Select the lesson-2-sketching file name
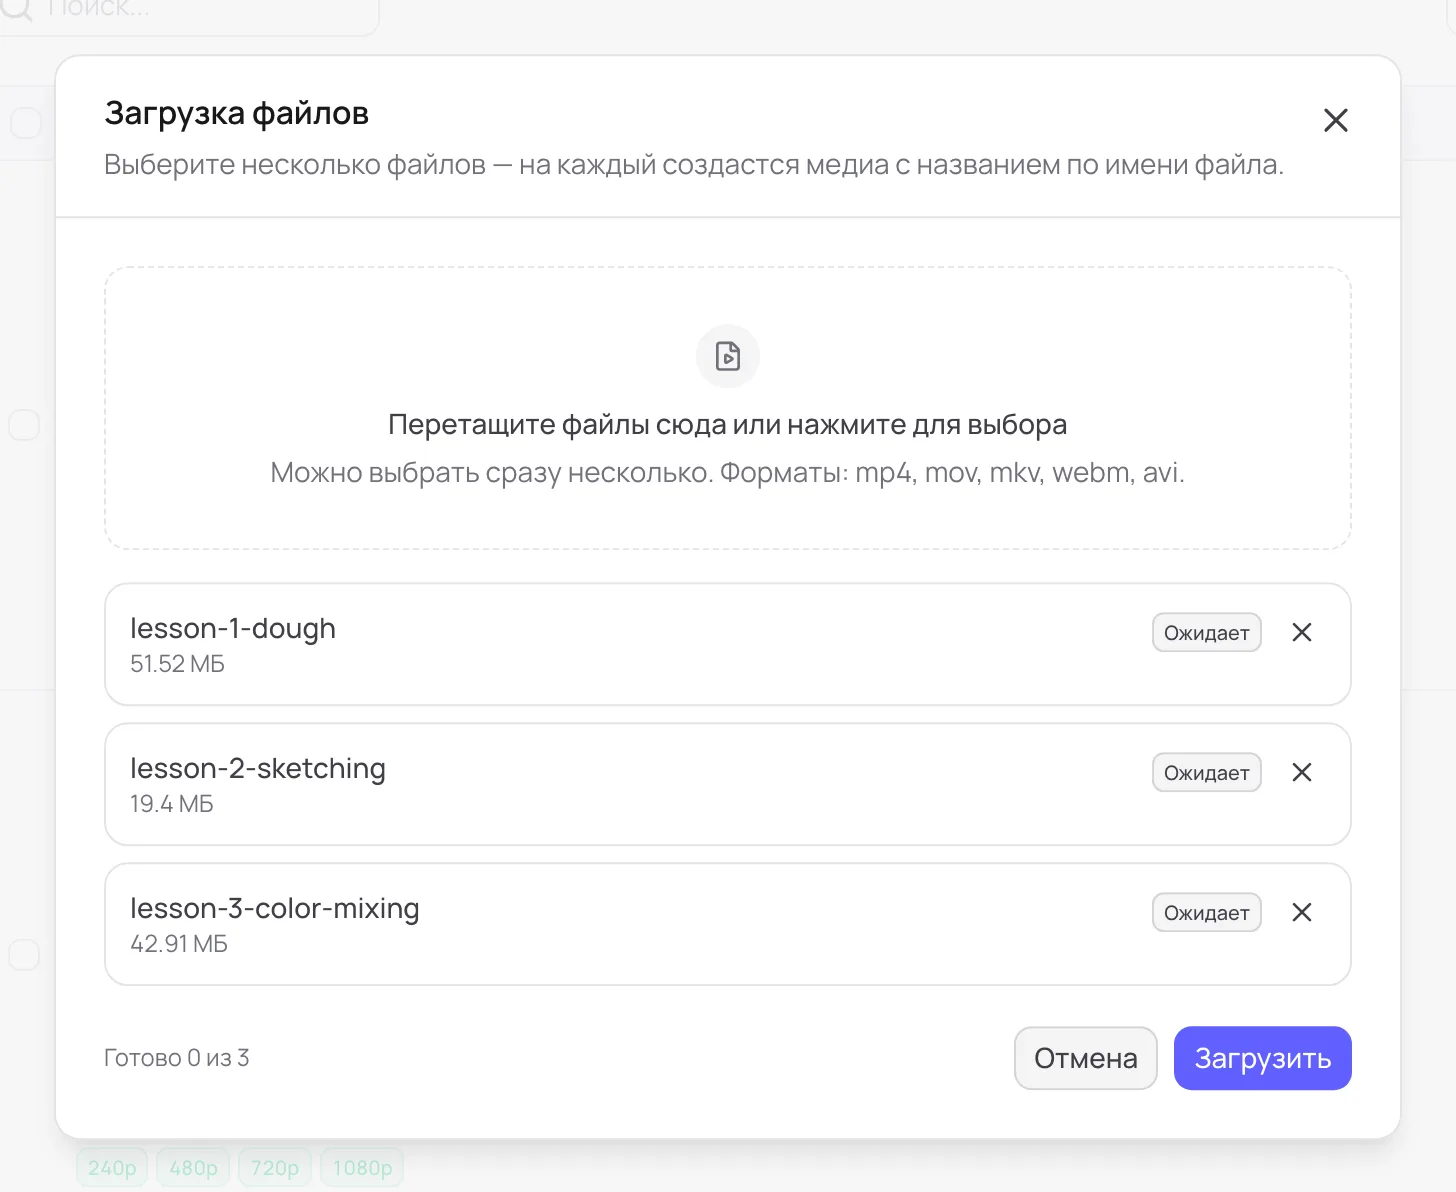The image size is (1456, 1192). [258, 768]
